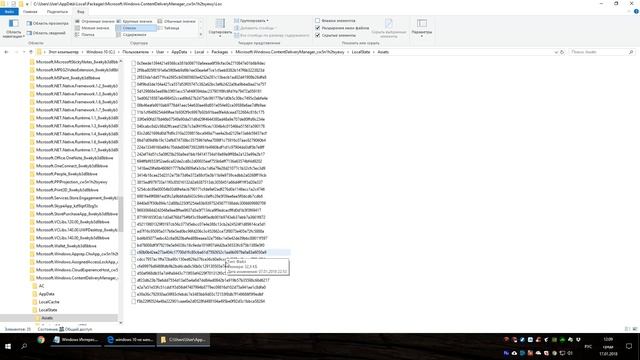This screenshot has height=360, width=640.
Task: Open the ribbon Help icon
Action: coord(636,11)
